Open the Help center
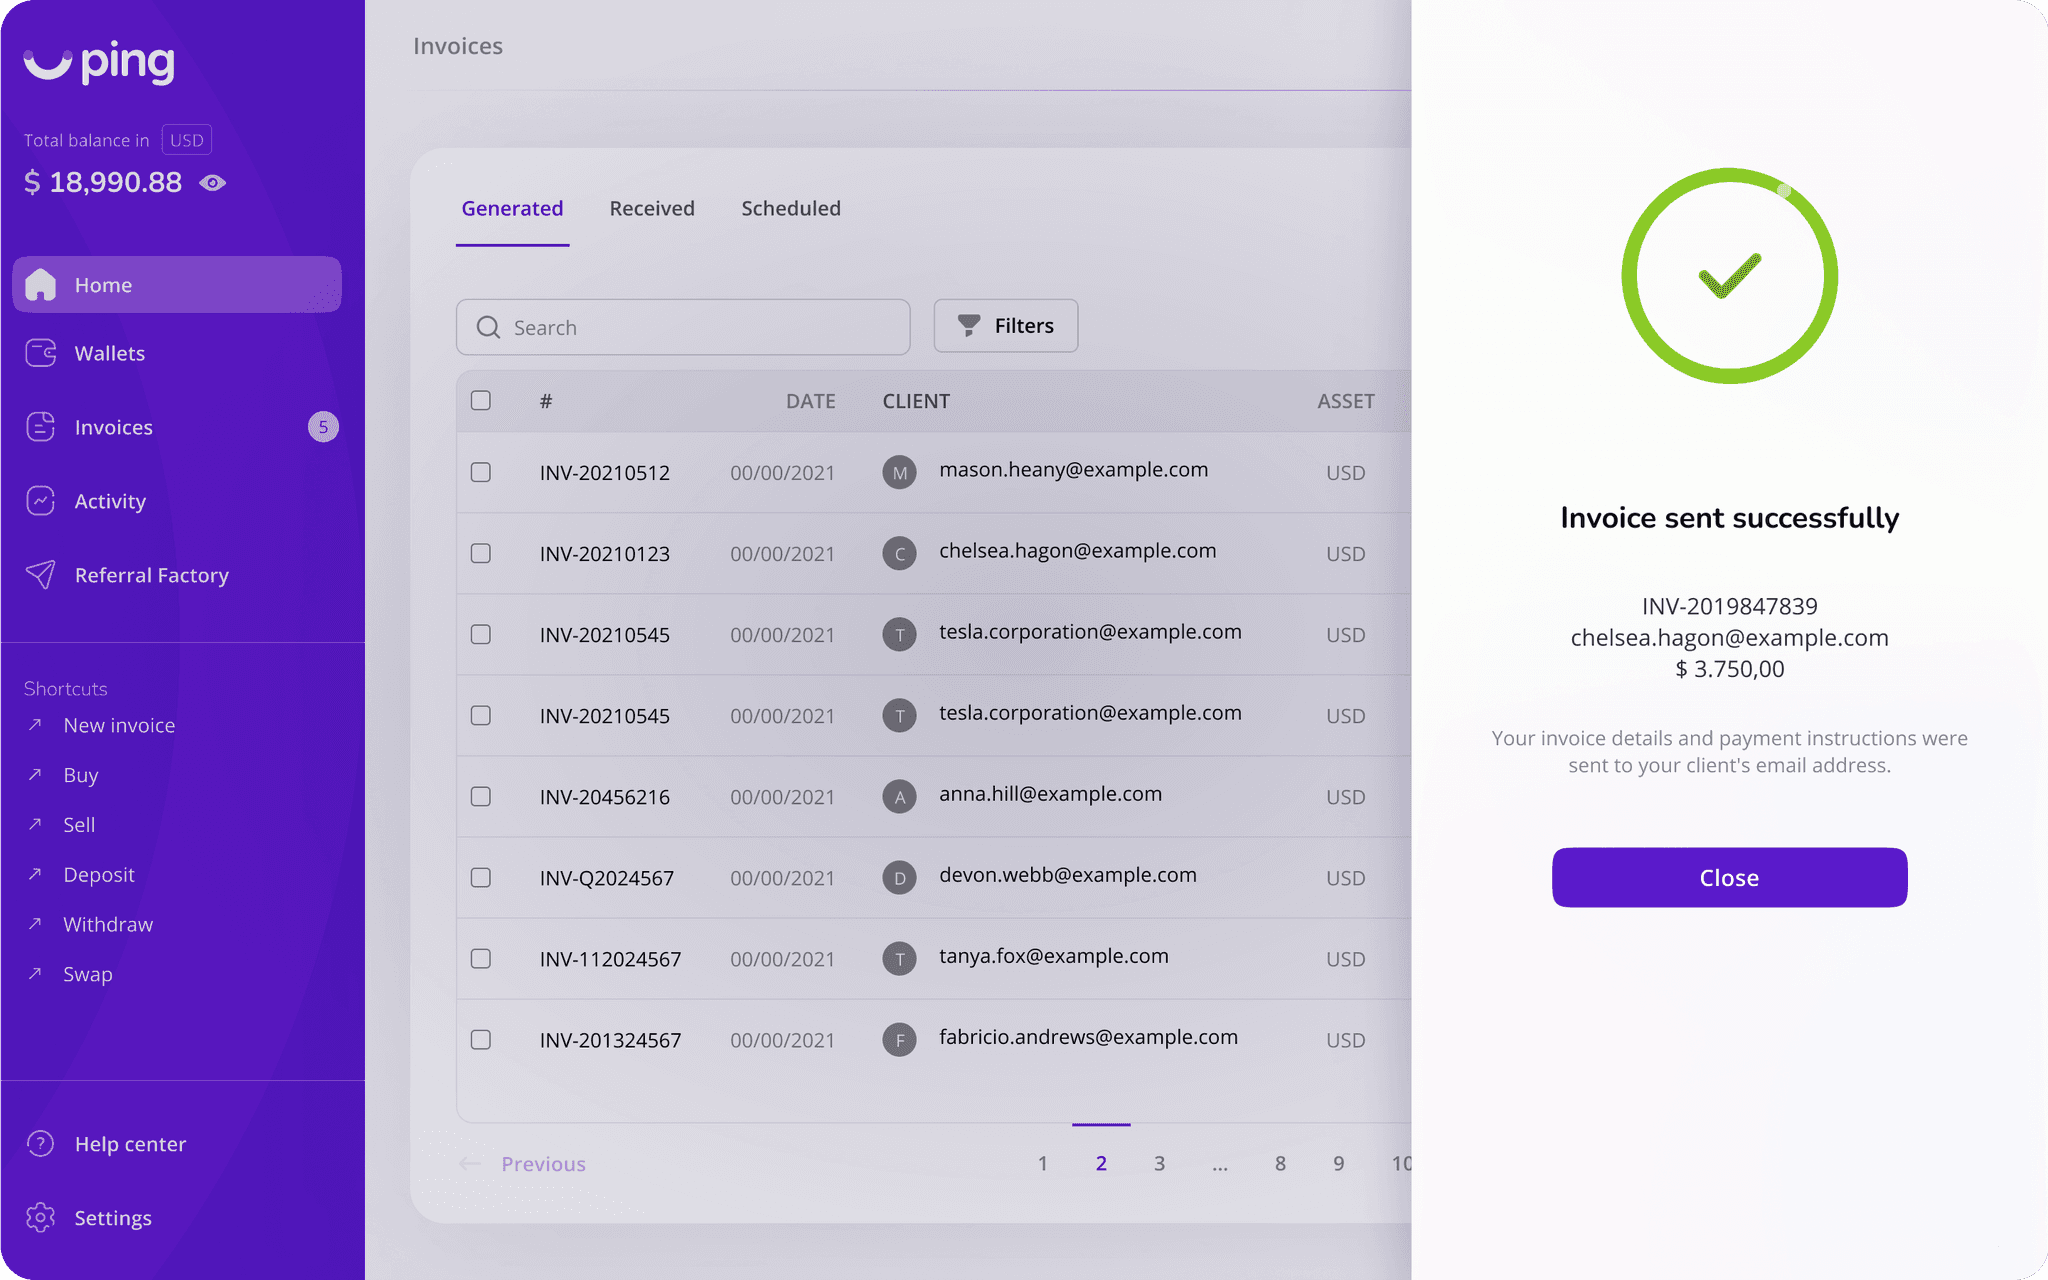The width and height of the screenshot is (2048, 1280). click(130, 1143)
